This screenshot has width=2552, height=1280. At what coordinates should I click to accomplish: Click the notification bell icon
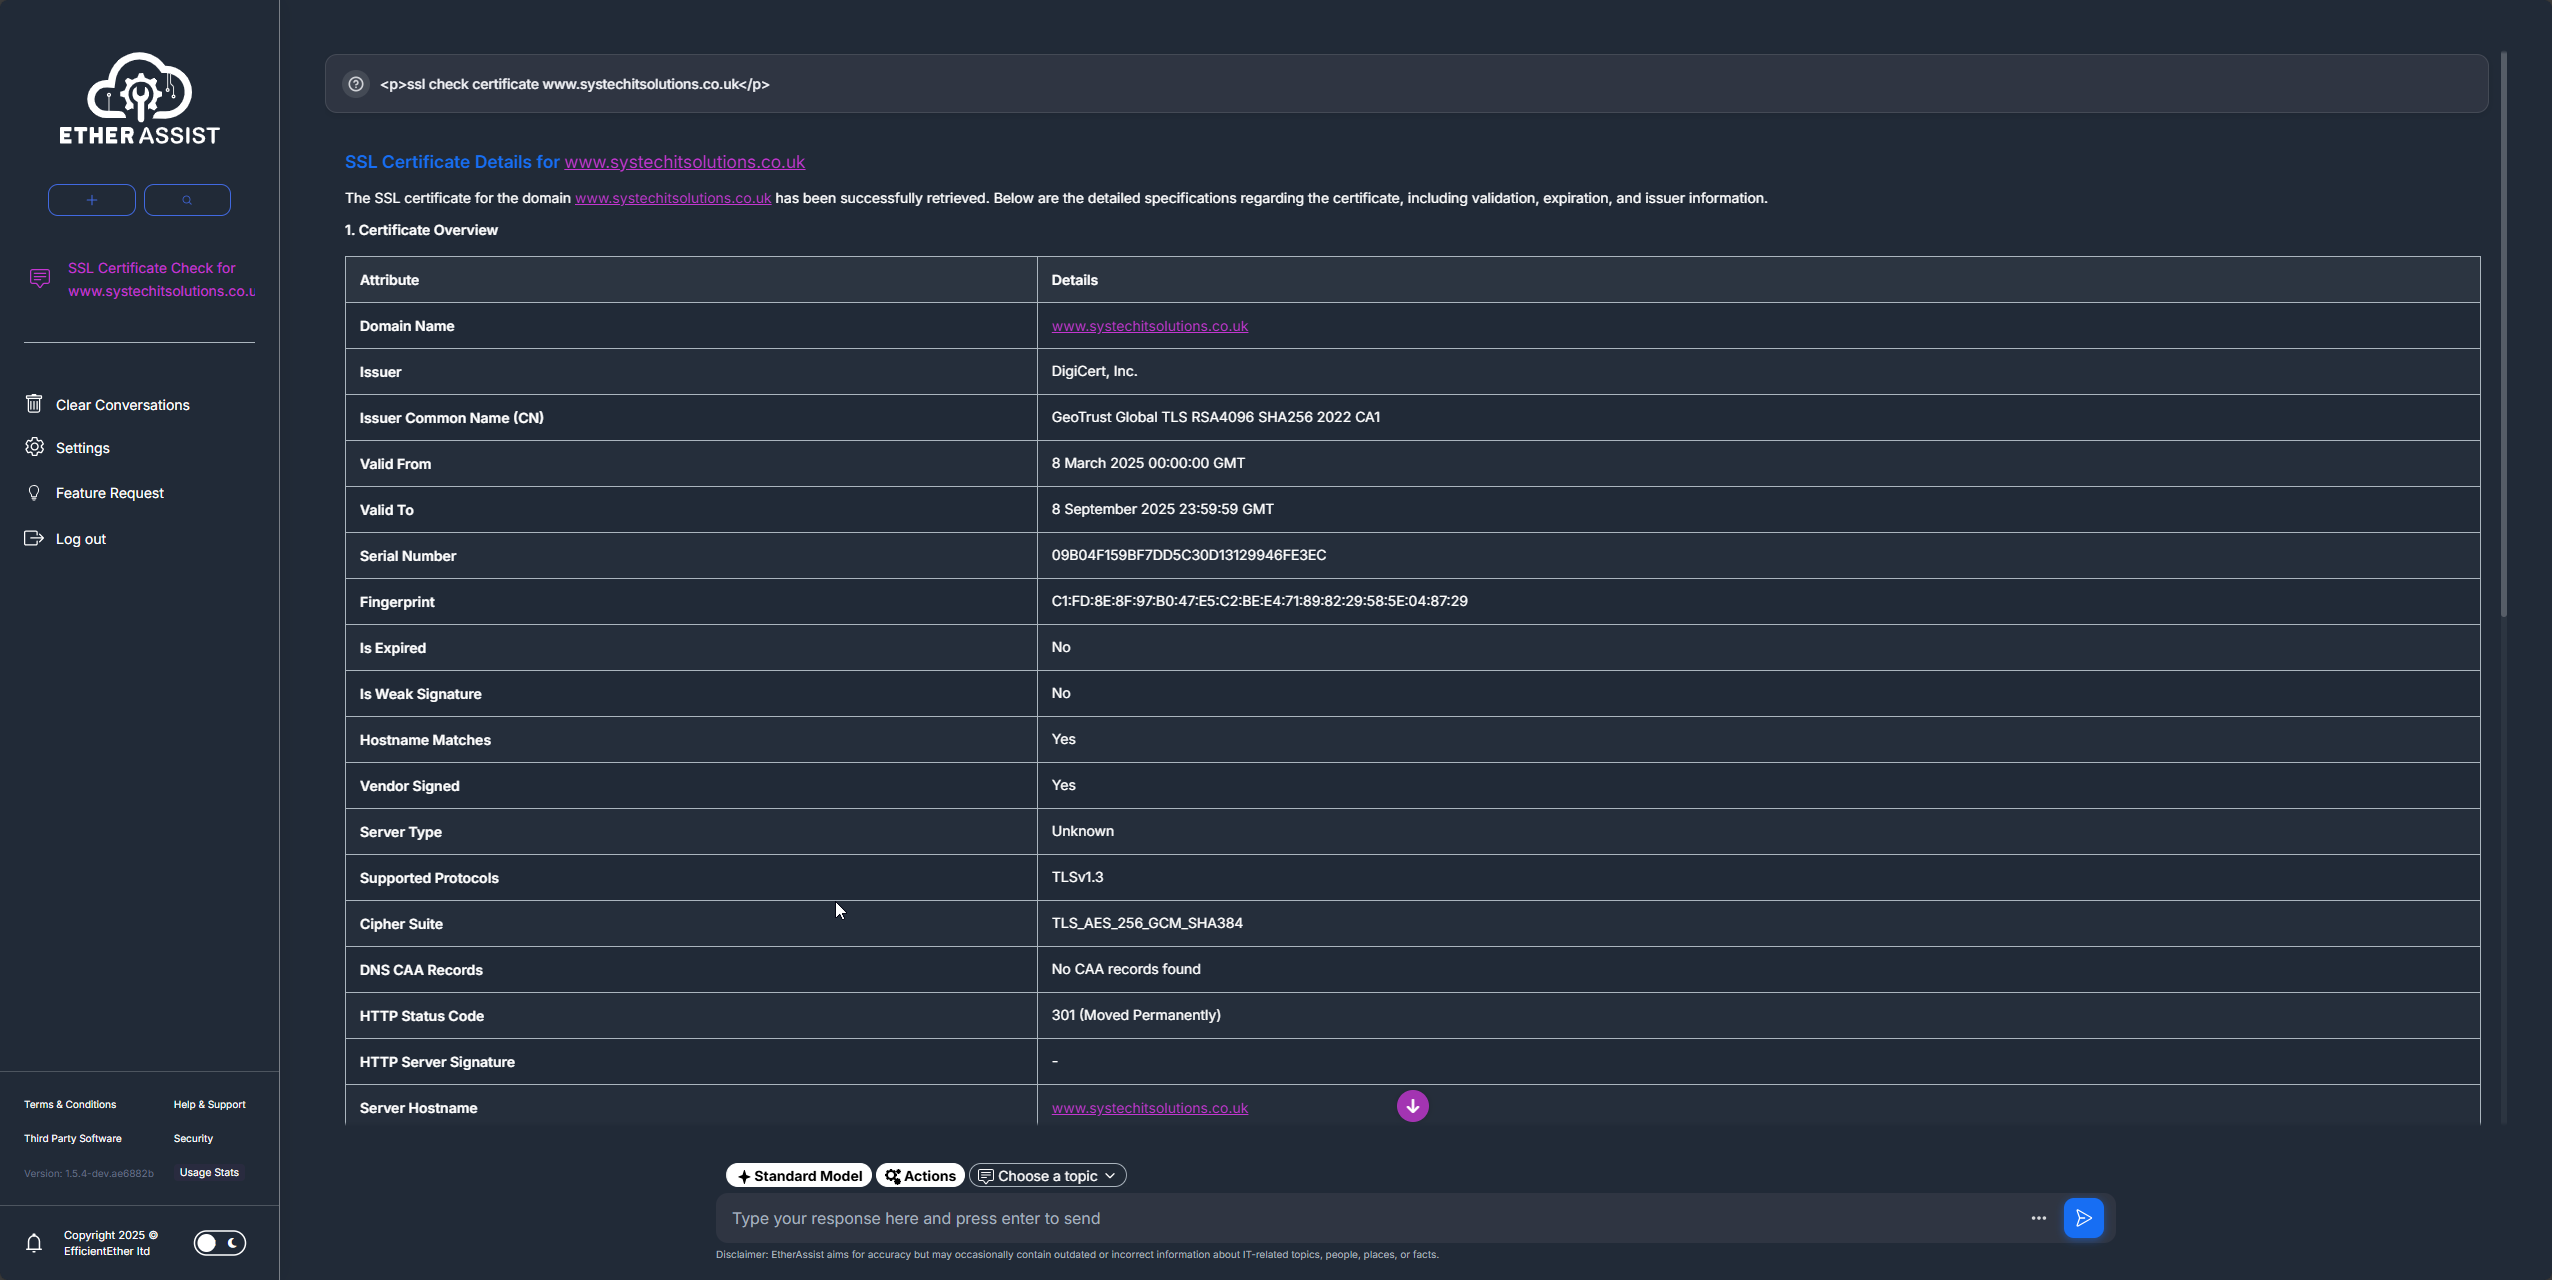[x=34, y=1243]
